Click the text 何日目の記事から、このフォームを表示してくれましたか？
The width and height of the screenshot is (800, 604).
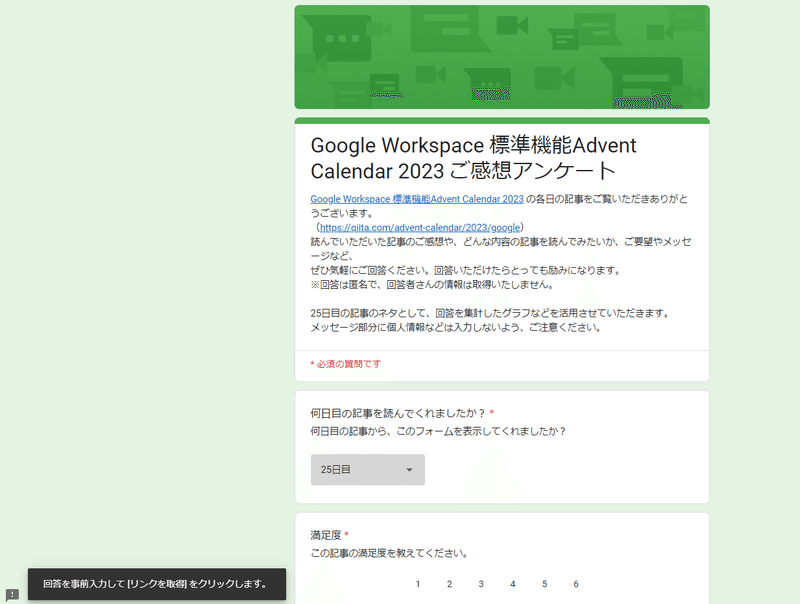(x=438, y=431)
